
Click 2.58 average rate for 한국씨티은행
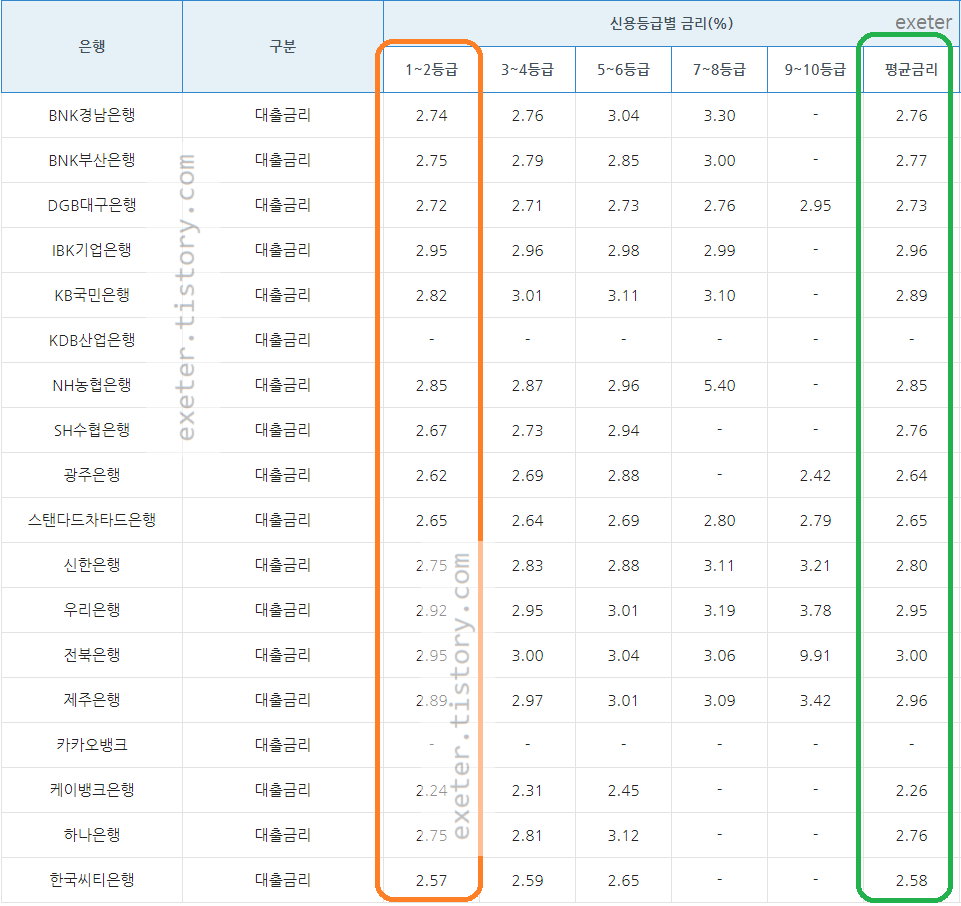point(911,881)
